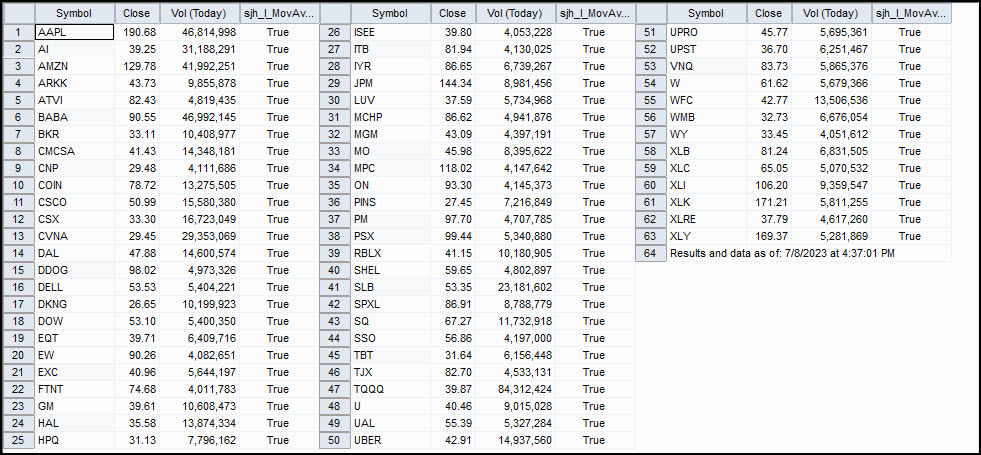Click the SLB volume cell 23,181,602
This screenshot has width=981, height=455.
(x=516, y=287)
